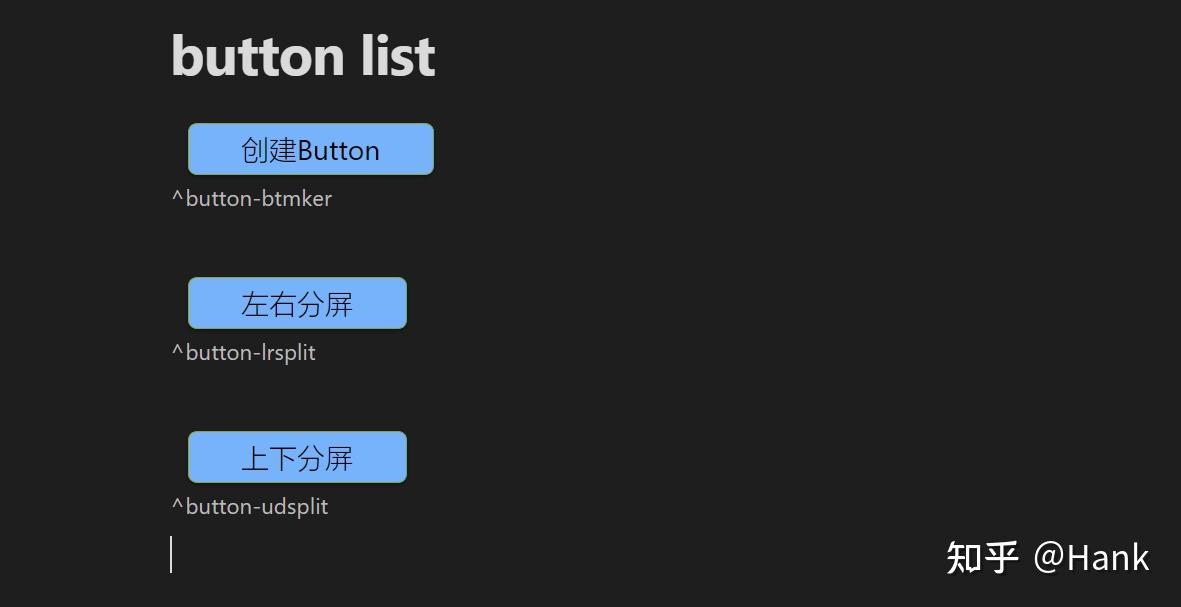Click the empty space between 左右分屏 and 上下分屏 buttons
The height and width of the screenshot is (607, 1181).
tap(297, 400)
